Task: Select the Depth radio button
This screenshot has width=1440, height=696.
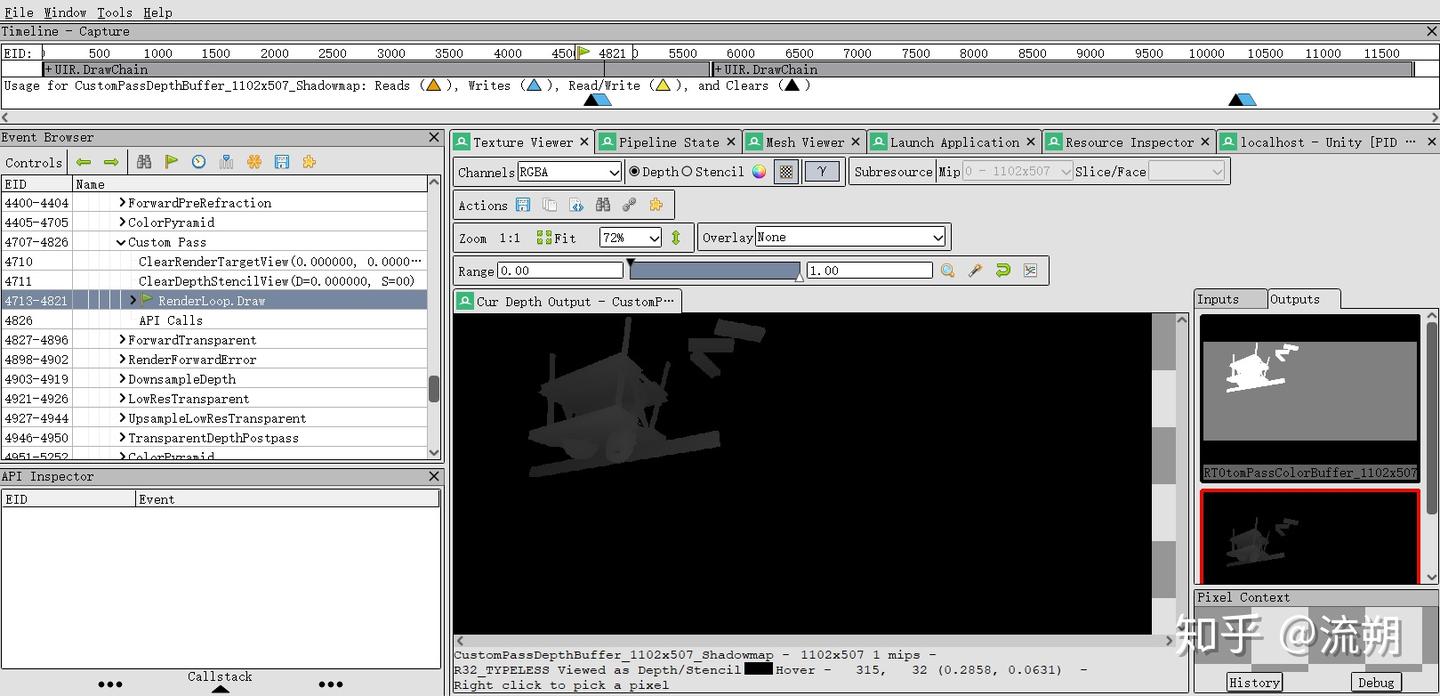Action: click(635, 172)
